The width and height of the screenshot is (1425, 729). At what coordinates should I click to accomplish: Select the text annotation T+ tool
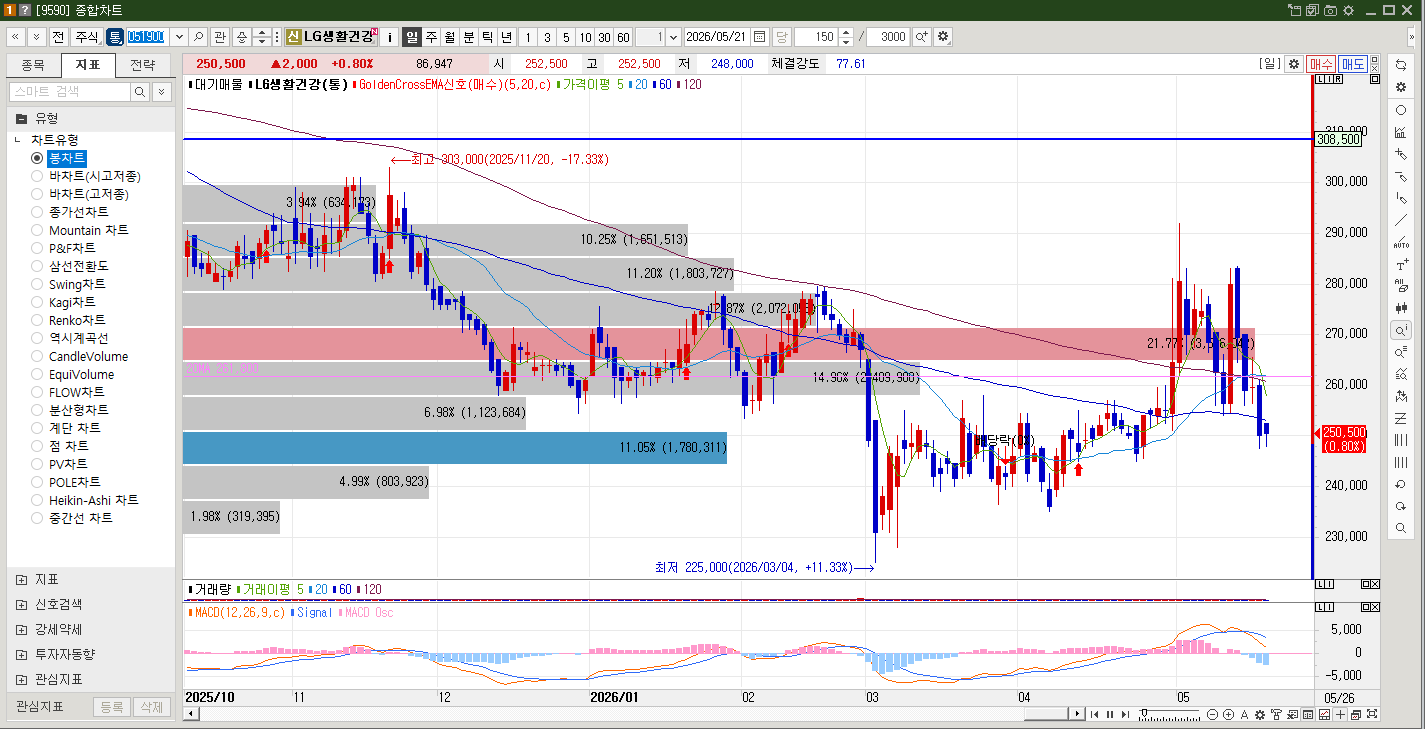[1401, 265]
